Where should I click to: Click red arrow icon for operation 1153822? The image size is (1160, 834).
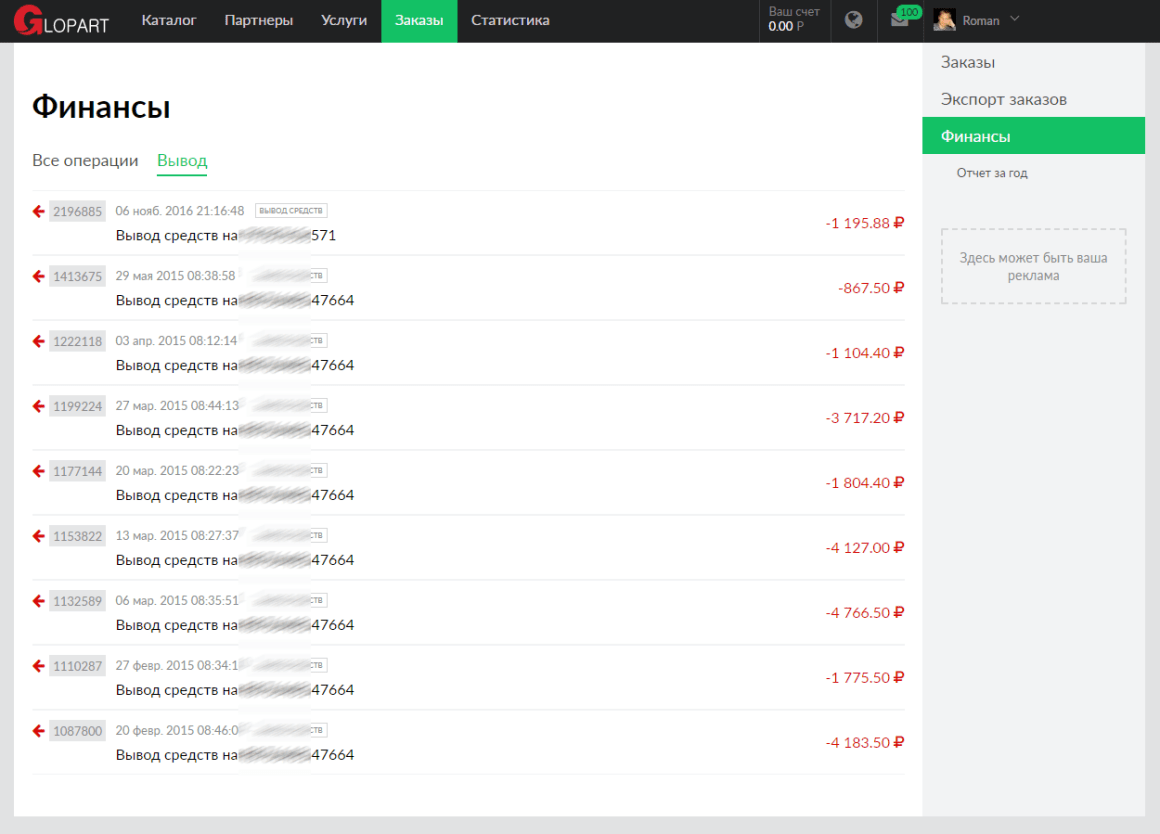tap(39, 536)
